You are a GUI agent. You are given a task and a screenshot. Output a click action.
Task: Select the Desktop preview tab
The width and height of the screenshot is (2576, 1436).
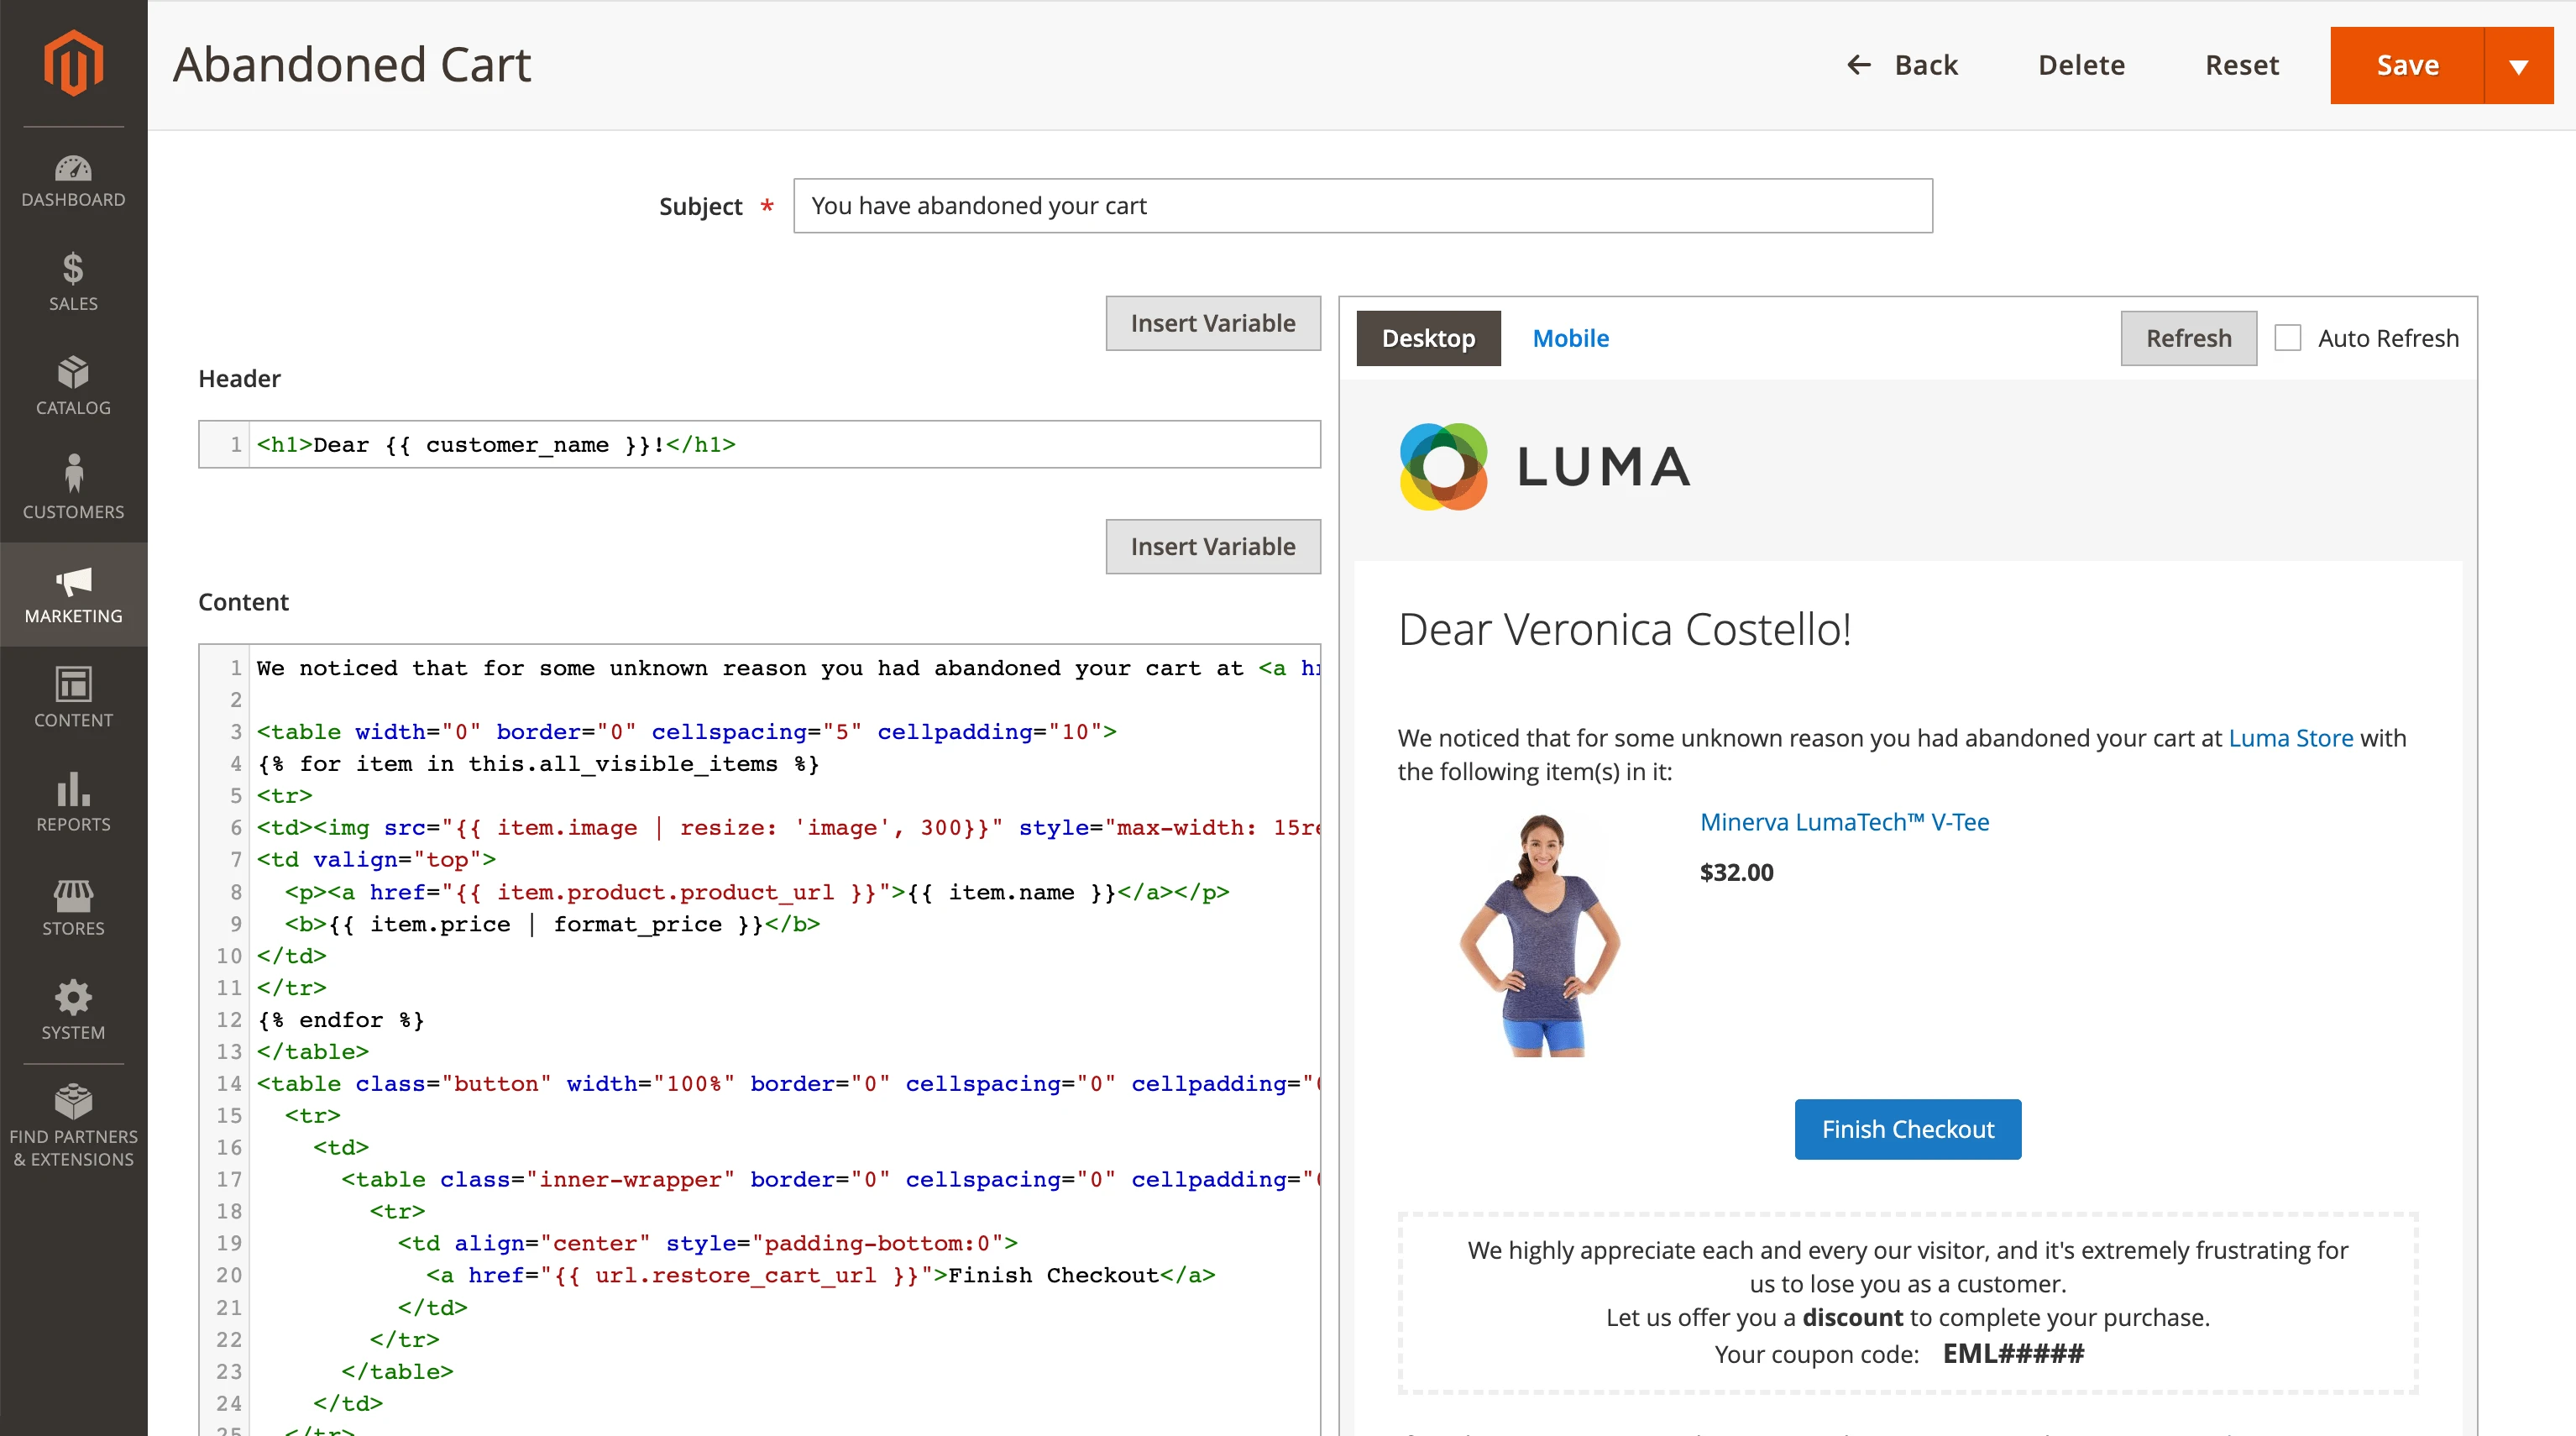click(1428, 338)
